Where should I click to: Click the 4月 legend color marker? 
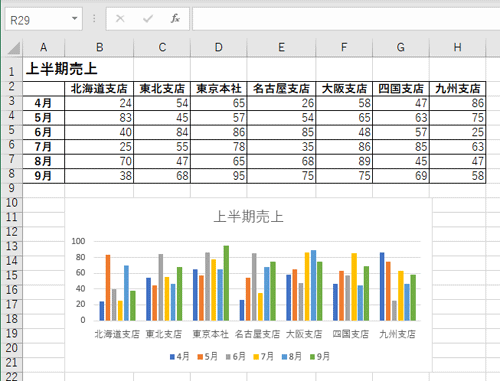[x=172, y=357]
